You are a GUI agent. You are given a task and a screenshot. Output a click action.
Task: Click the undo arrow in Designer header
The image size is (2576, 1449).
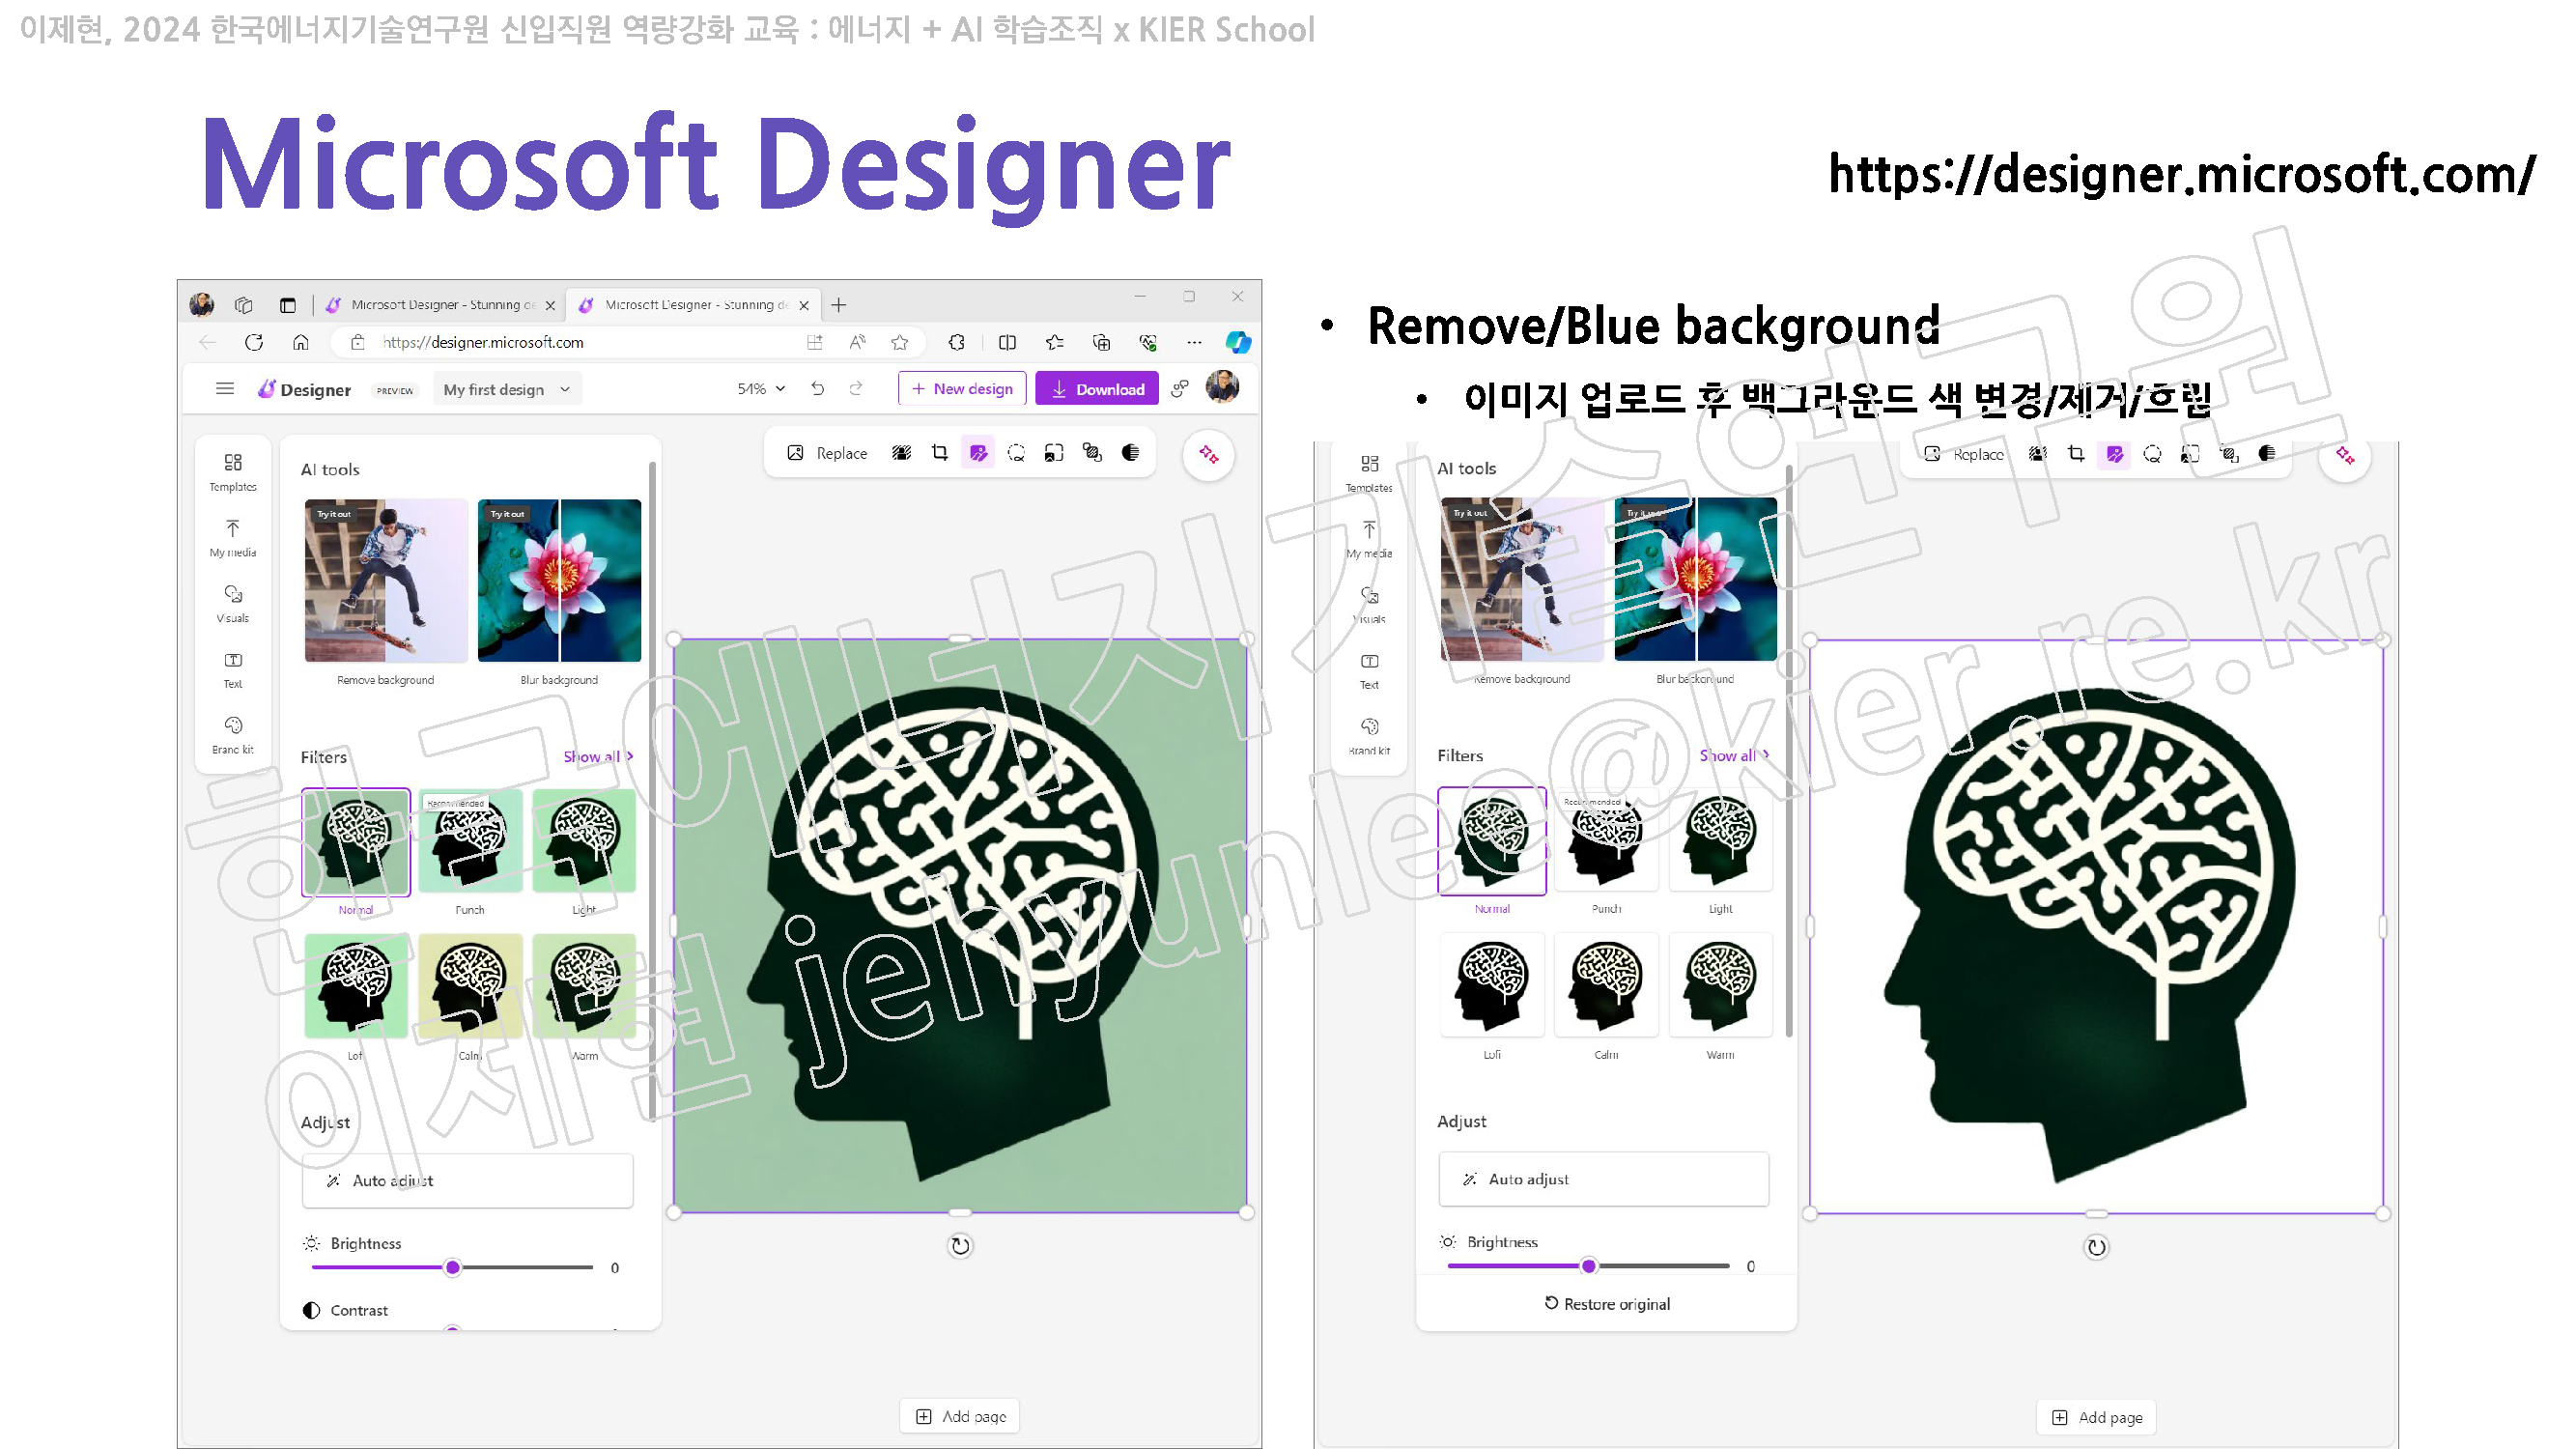click(818, 389)
